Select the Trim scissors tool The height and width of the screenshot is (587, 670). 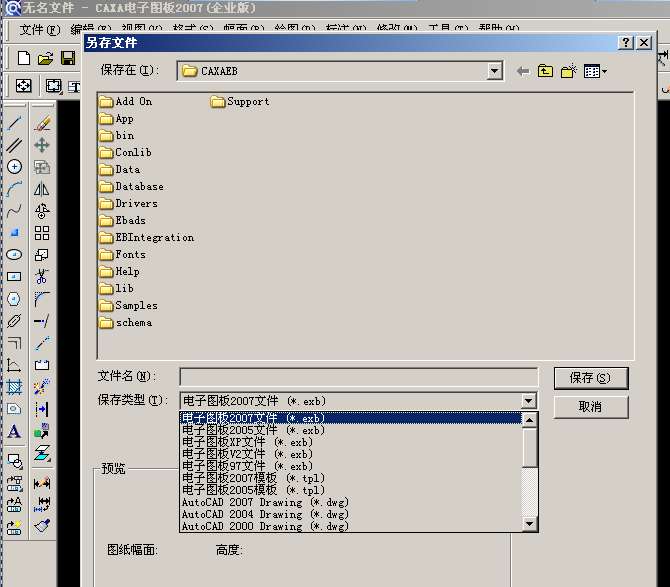pyautogui.click(x=42, y=277)
